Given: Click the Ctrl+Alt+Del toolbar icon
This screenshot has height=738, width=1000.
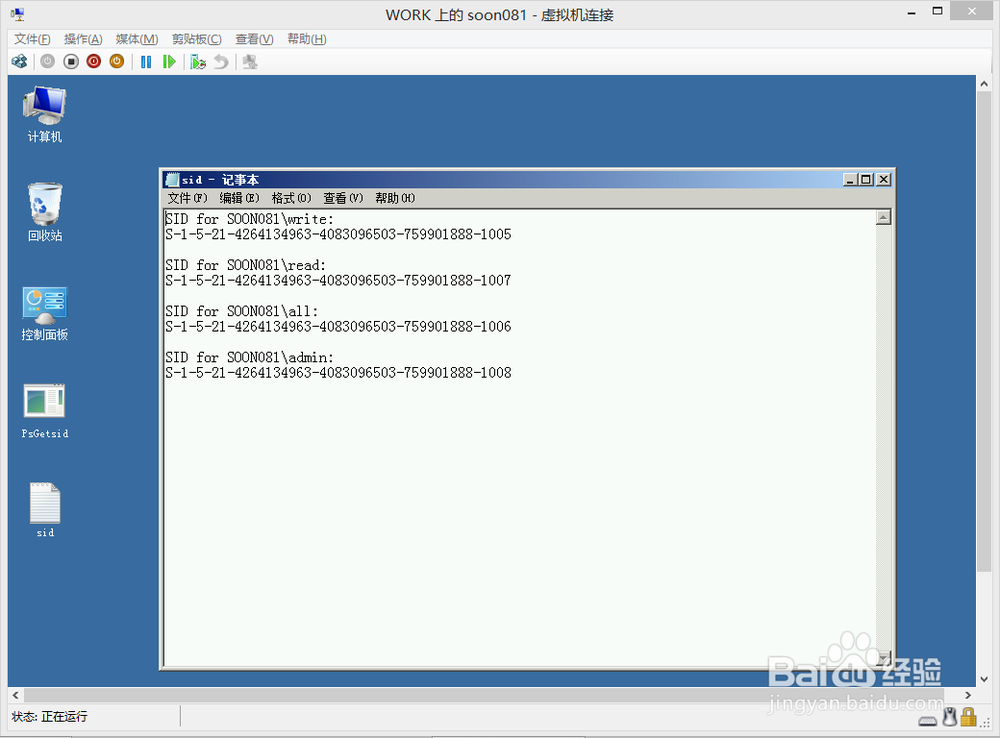Looking at the screenshot, I should tap(20, 62).
